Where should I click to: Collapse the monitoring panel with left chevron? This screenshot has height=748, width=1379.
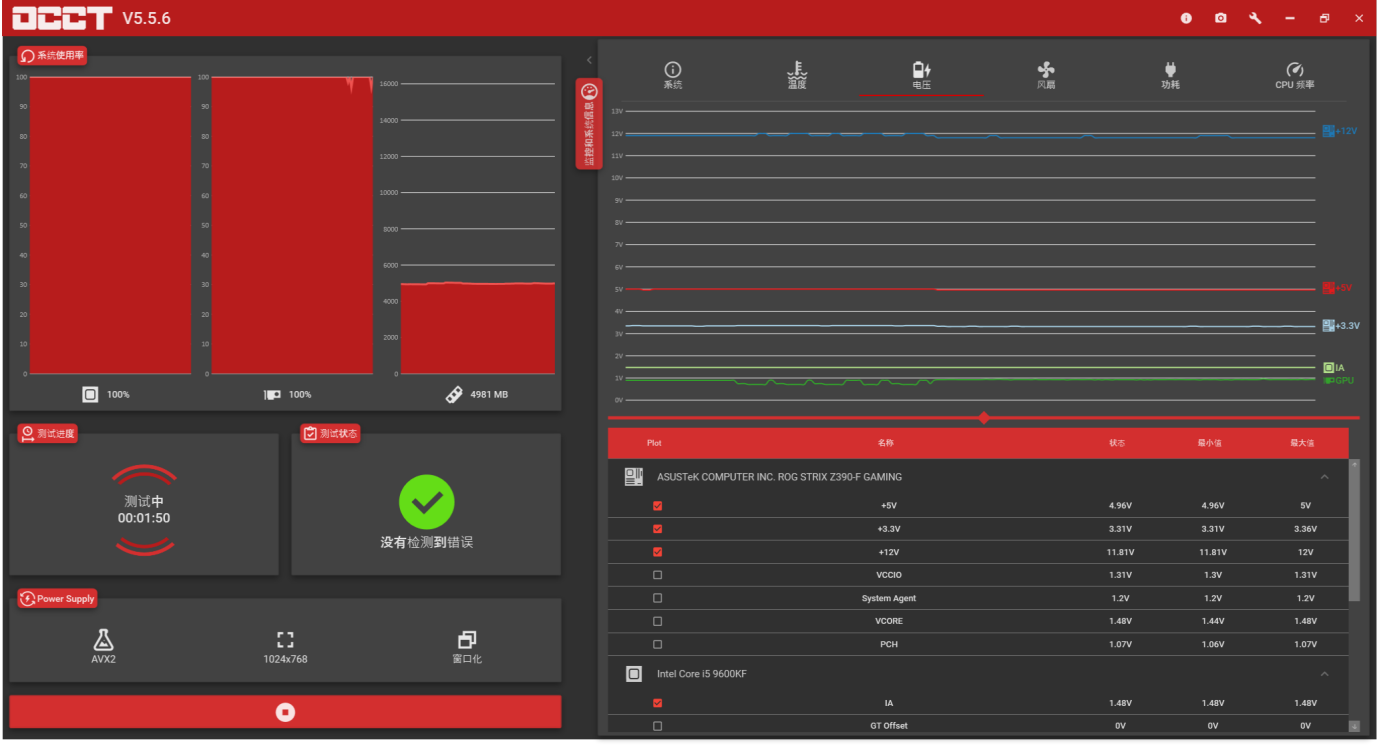(589, 61)
